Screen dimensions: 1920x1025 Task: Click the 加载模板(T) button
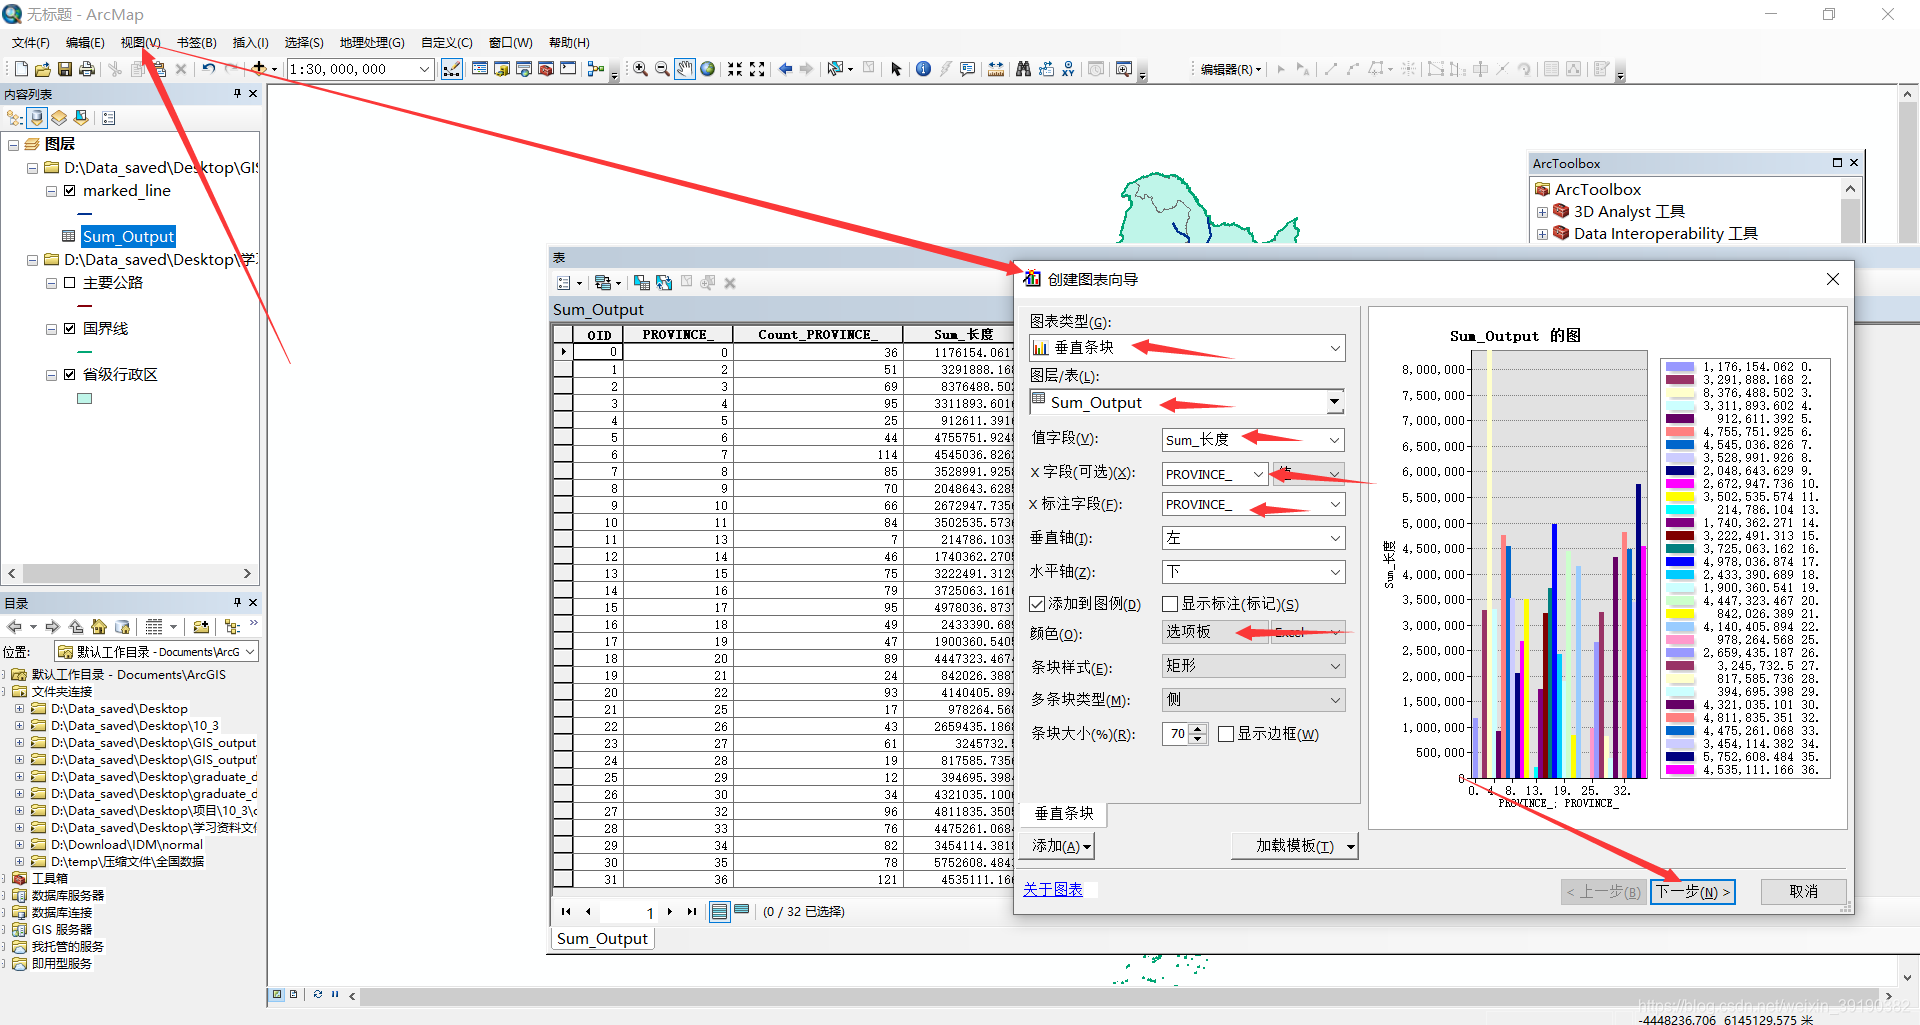pyautogui.click(x=1294, y=846)
